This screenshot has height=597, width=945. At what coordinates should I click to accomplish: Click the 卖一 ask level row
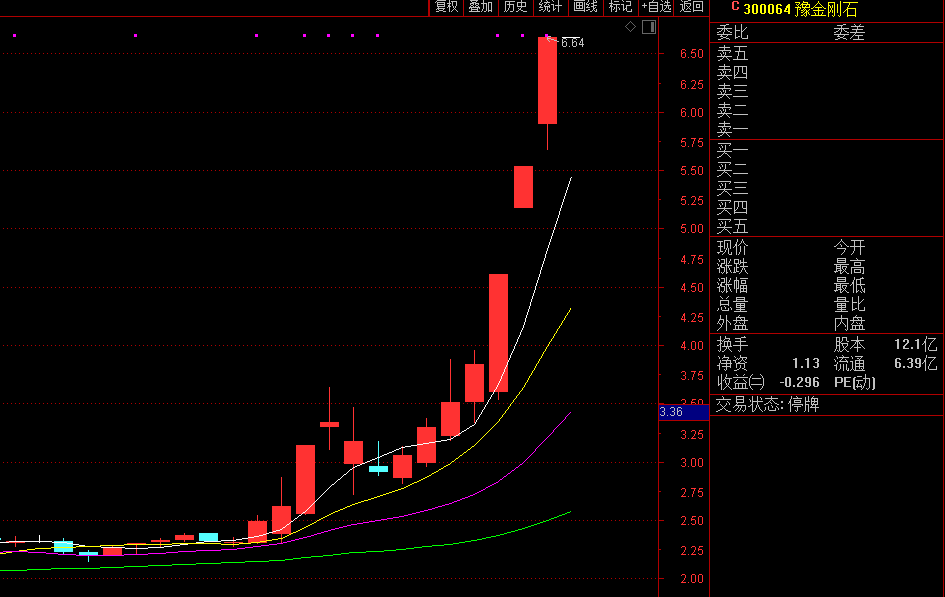tap(732, 130)
